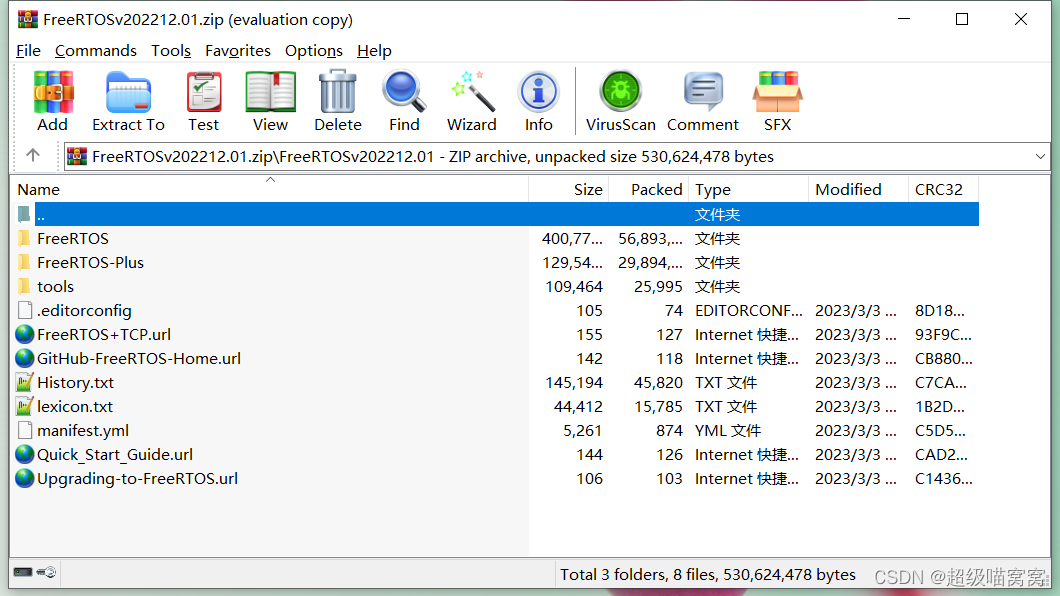Select the .editorconfig file name
Image resolution: width=1060 pixels, height=596 pixels.
[85, 310]
